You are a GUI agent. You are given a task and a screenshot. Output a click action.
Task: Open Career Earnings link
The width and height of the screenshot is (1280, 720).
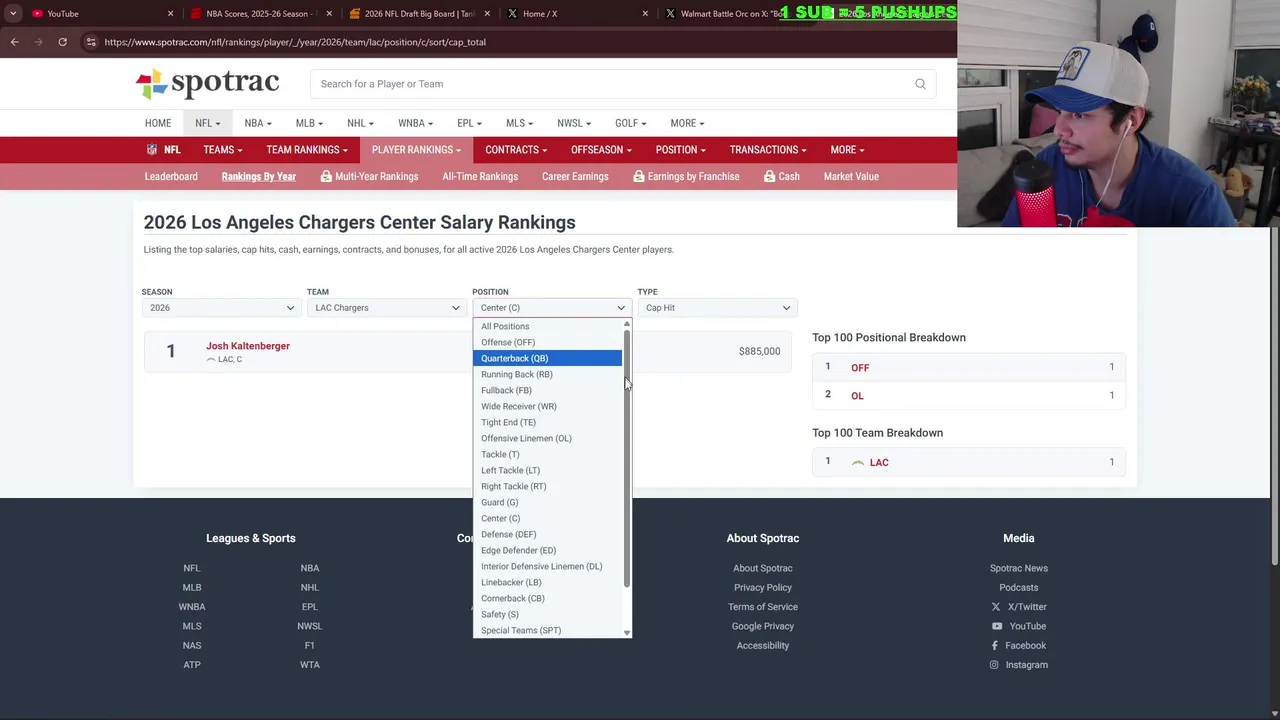click(x=575, y=176)
